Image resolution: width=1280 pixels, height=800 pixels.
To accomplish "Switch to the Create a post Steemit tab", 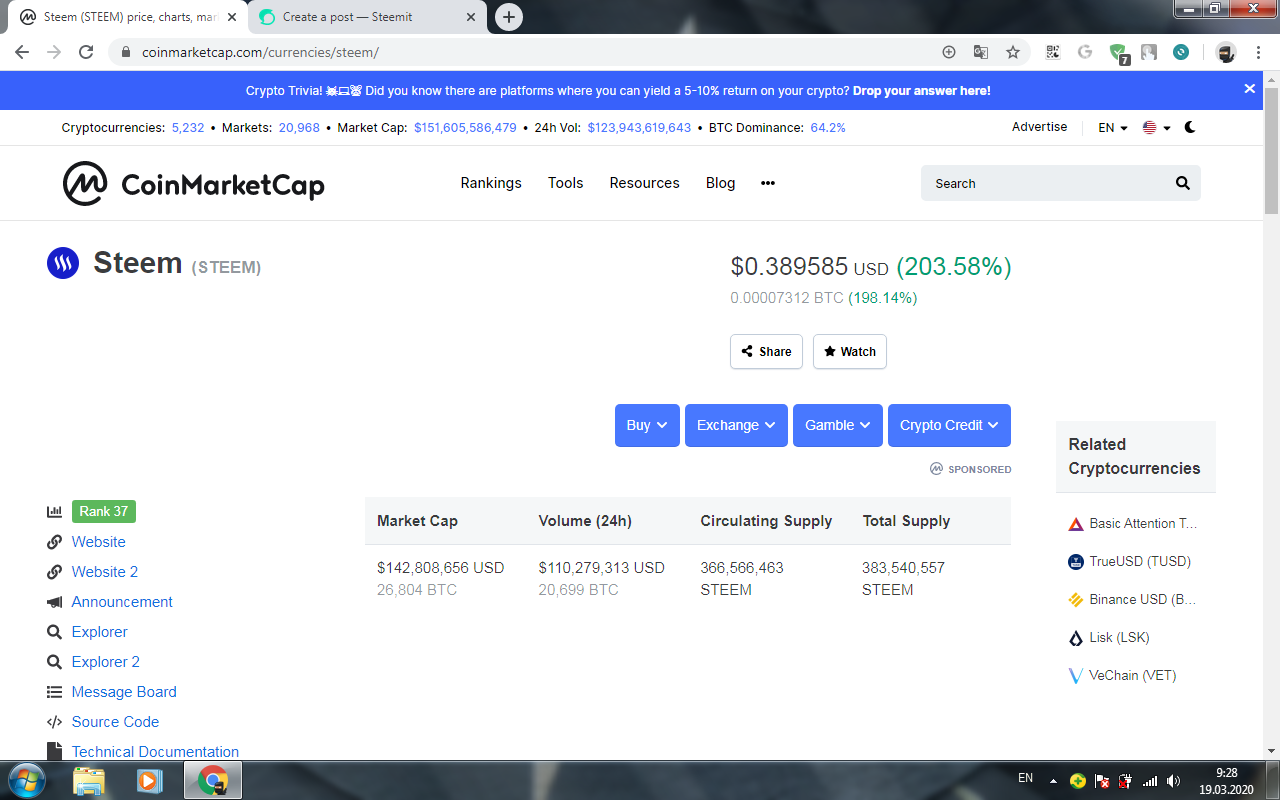I will [368, 17].
